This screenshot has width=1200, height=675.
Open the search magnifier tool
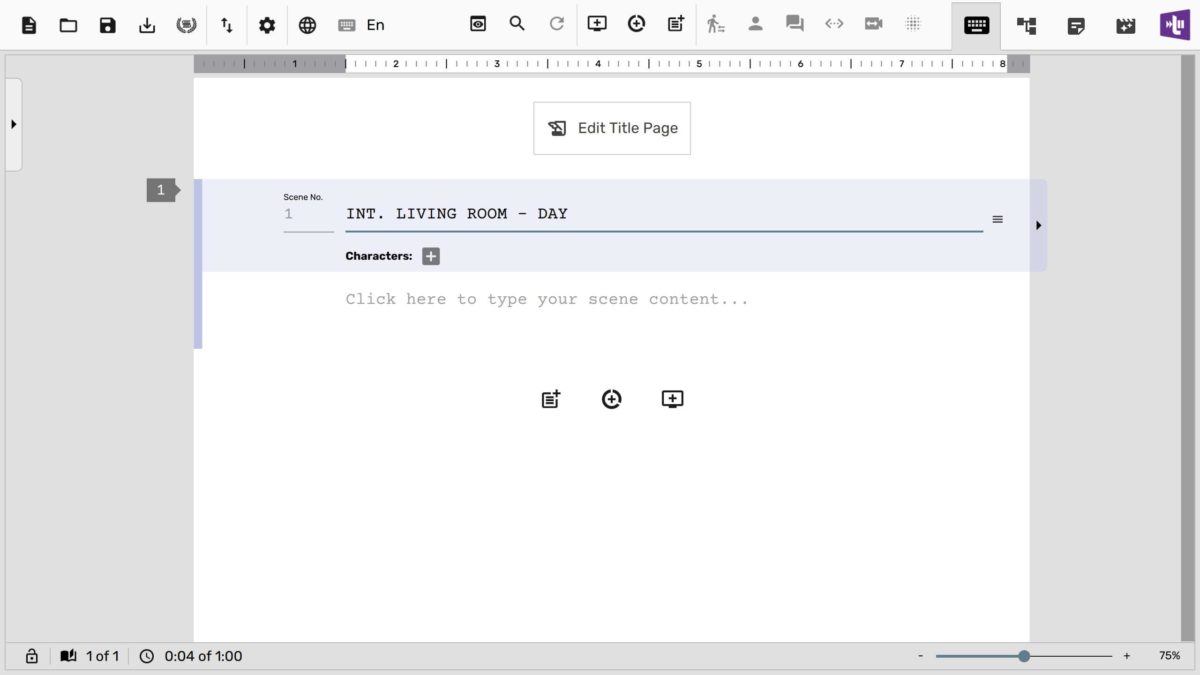(517, 24)
